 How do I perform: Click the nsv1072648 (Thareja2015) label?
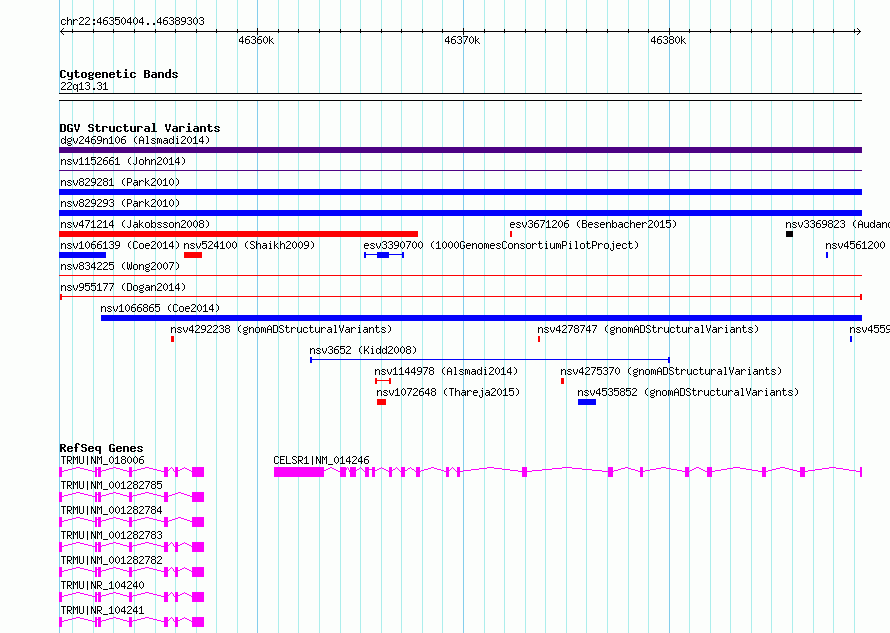click(448, 392)
